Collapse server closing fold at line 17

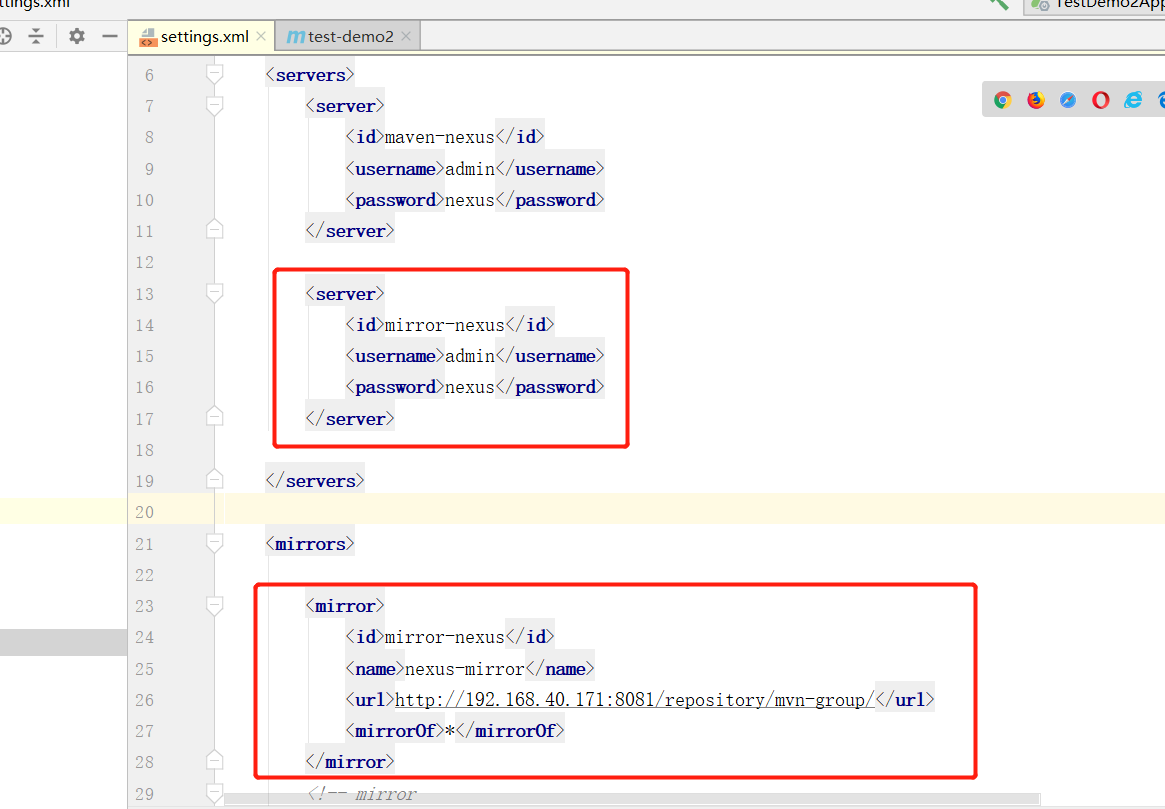(x=214, y=417)
